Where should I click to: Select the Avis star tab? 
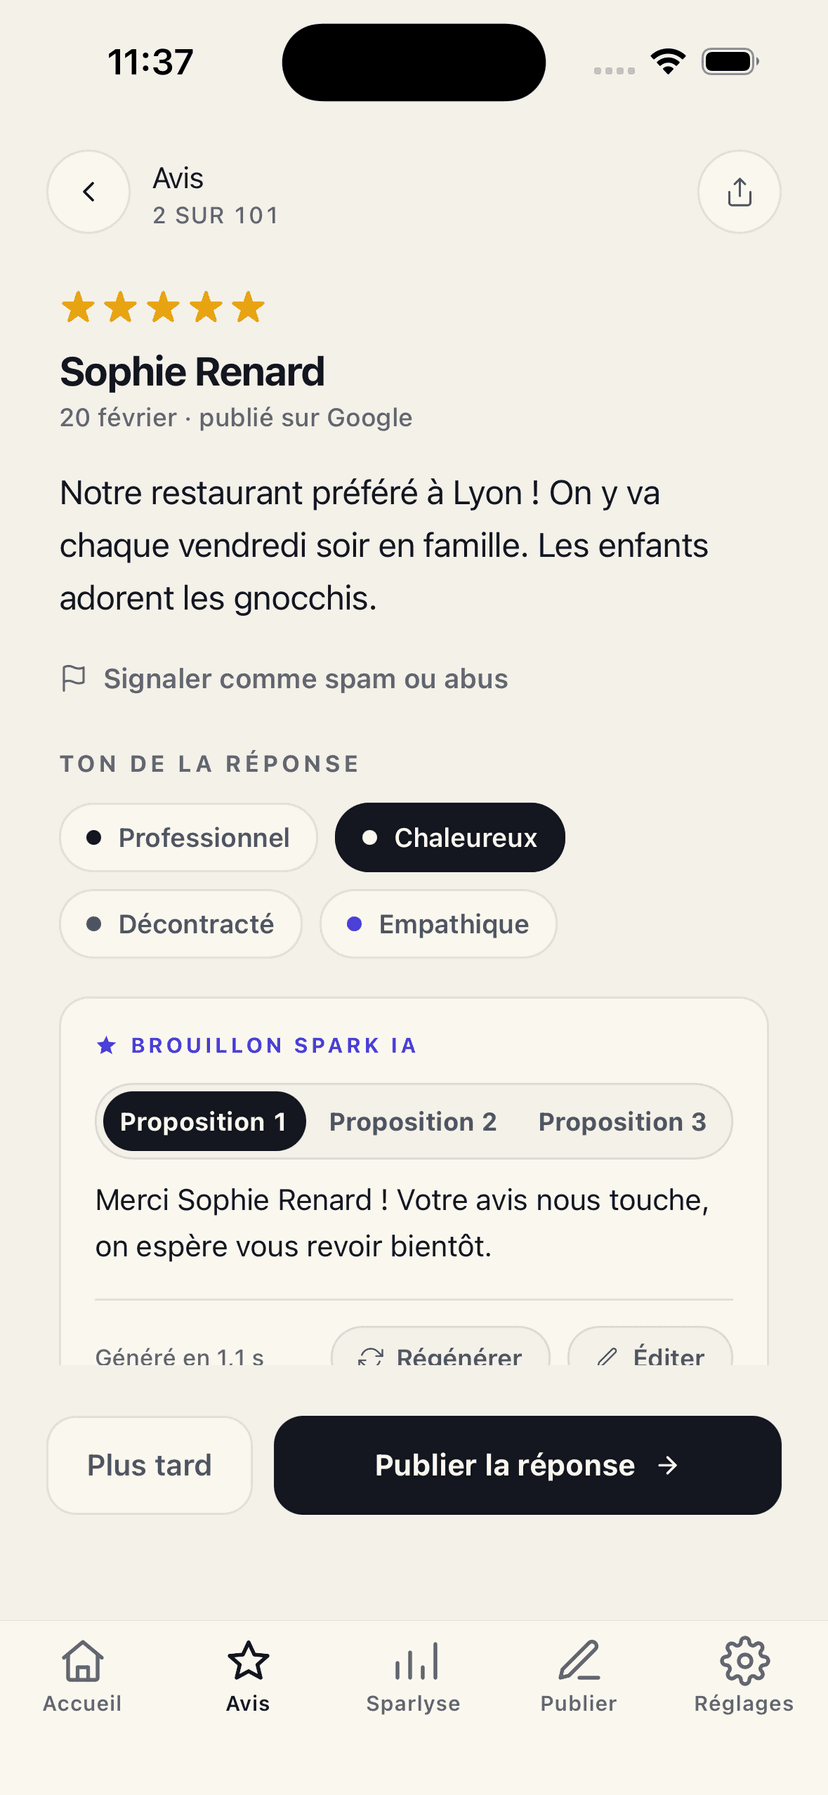(248, 1677)
